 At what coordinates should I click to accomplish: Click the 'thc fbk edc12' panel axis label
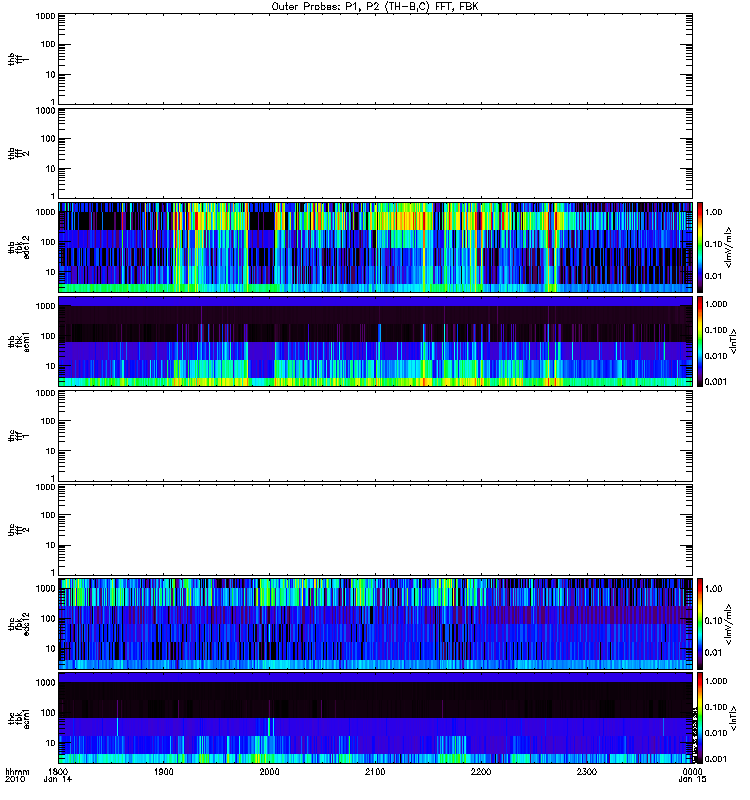coord(18,623)
